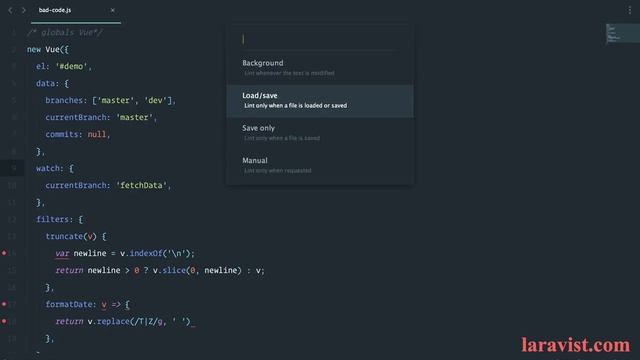Close the bad-code.js tab
Image resolution: width=640 pixels, height=360 pixels.
(113, 10)
